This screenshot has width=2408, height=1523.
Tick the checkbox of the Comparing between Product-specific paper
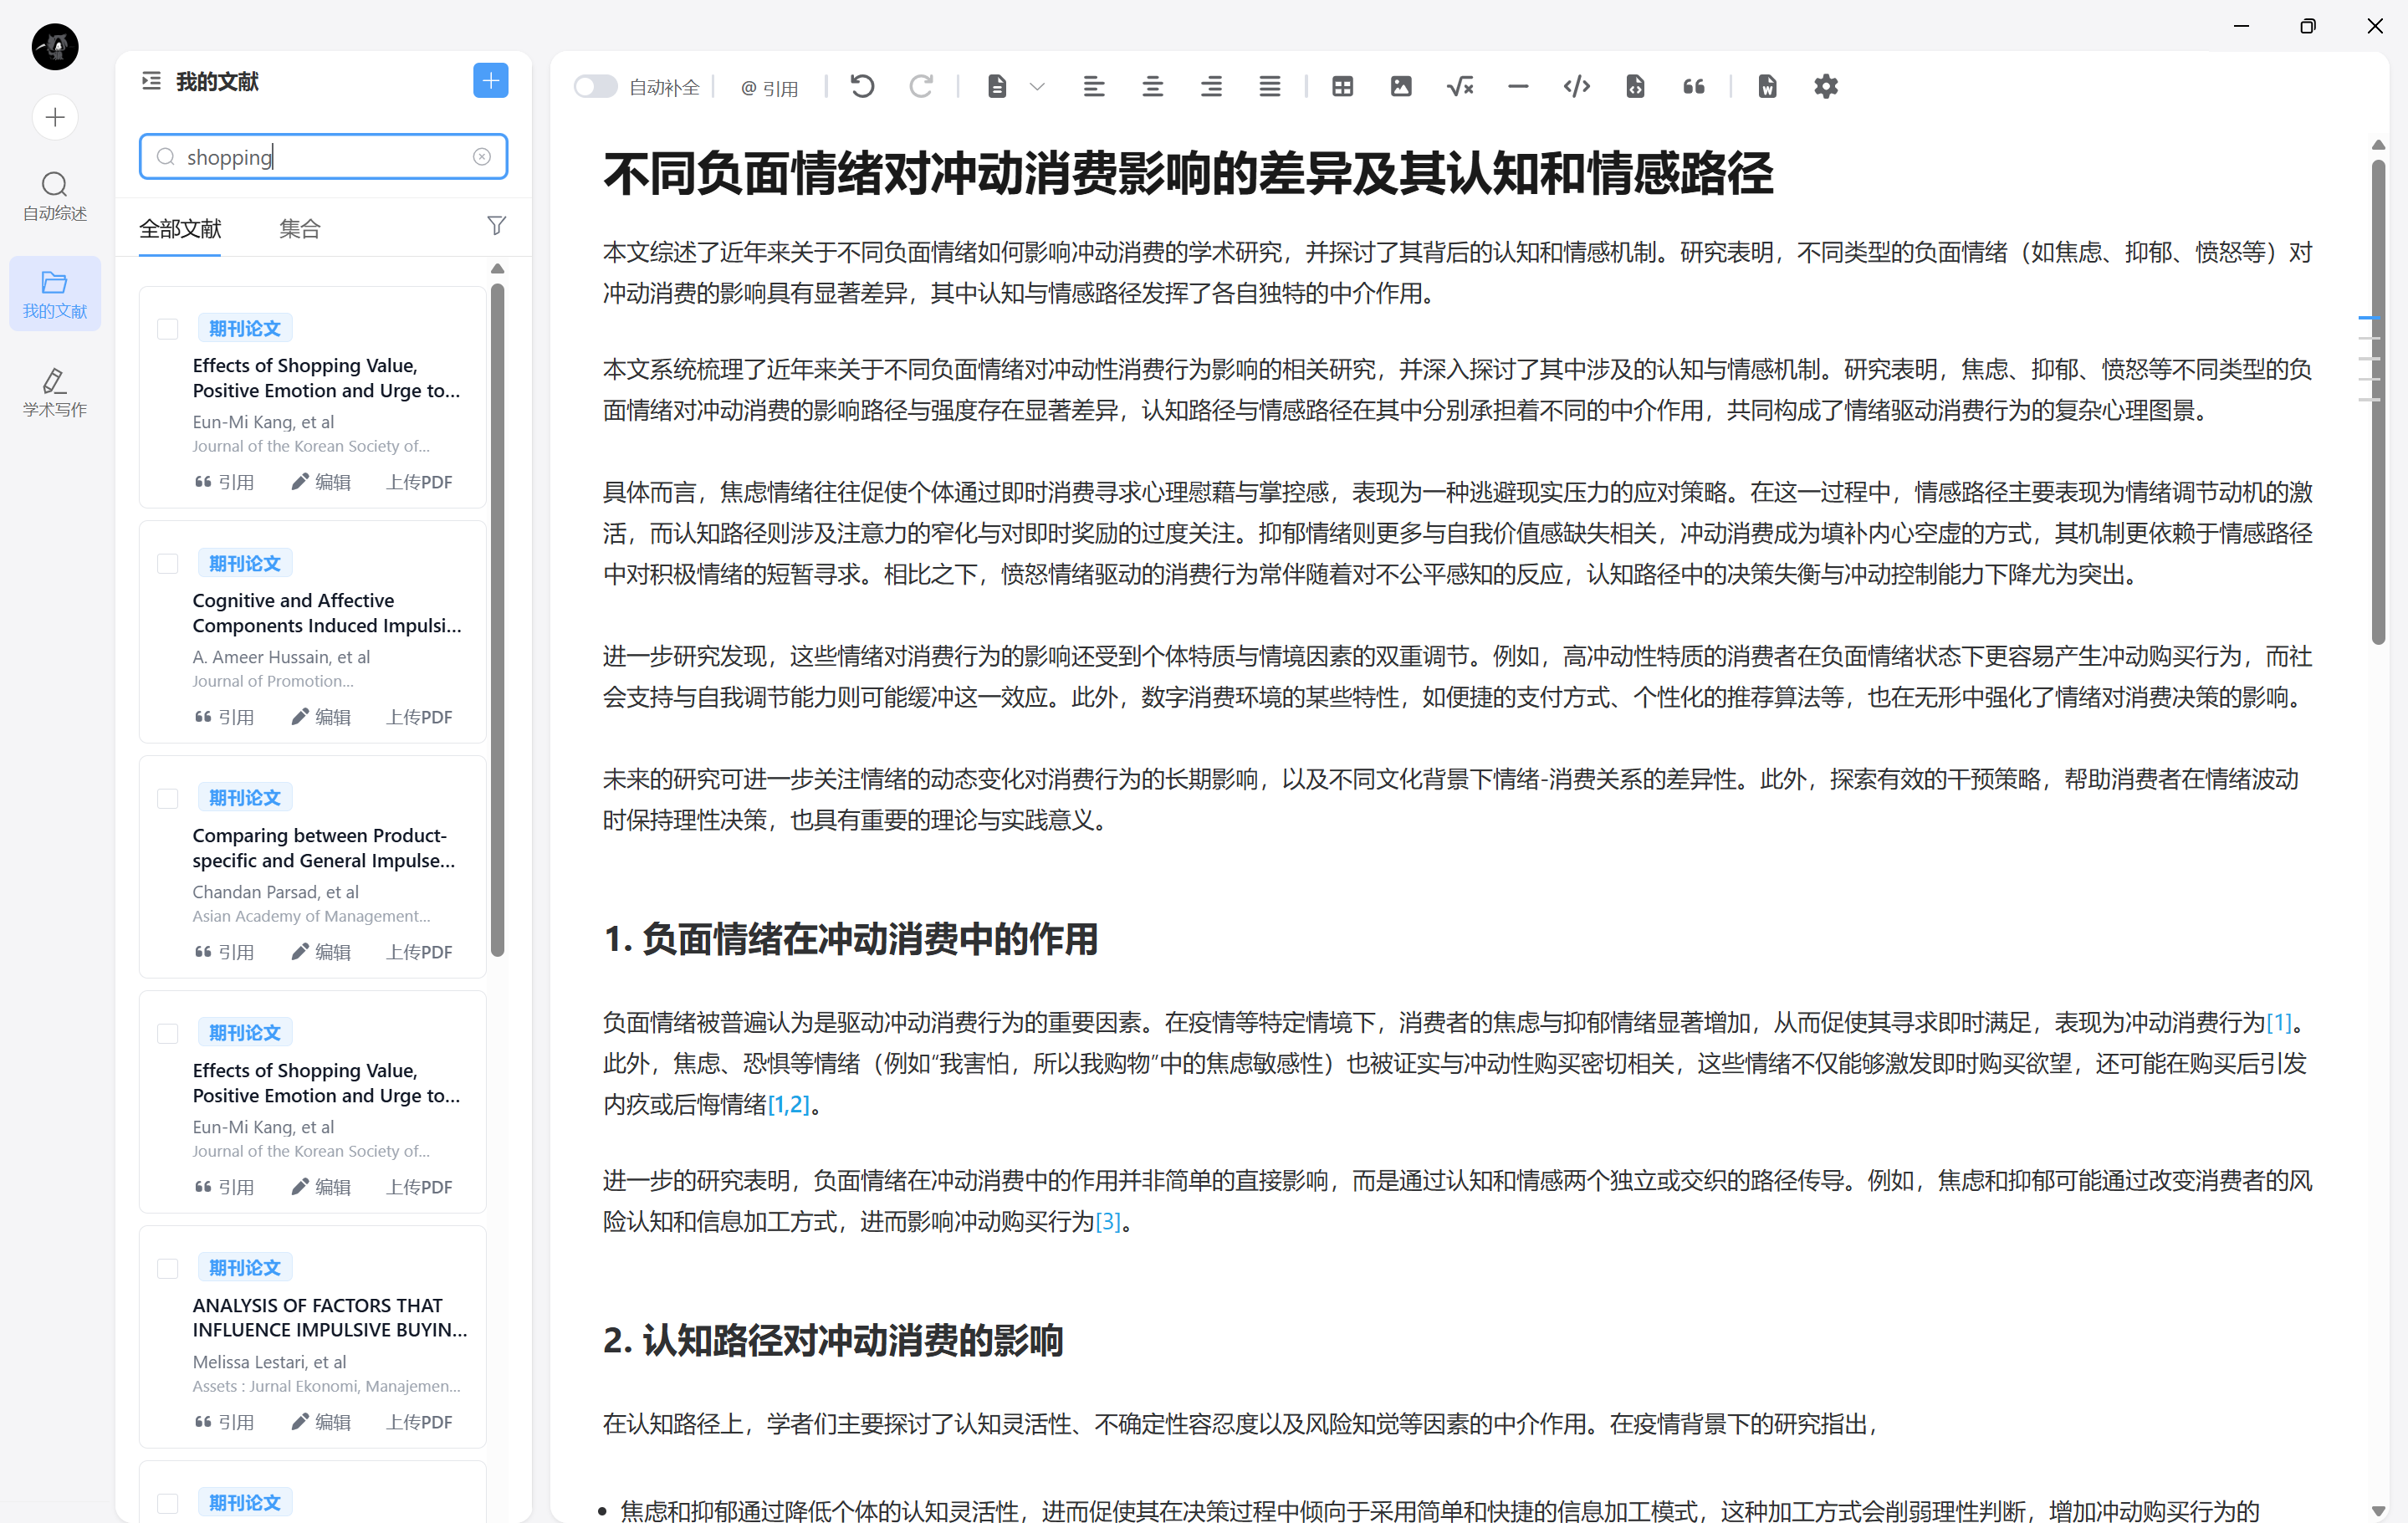click(x=167, y=798)
